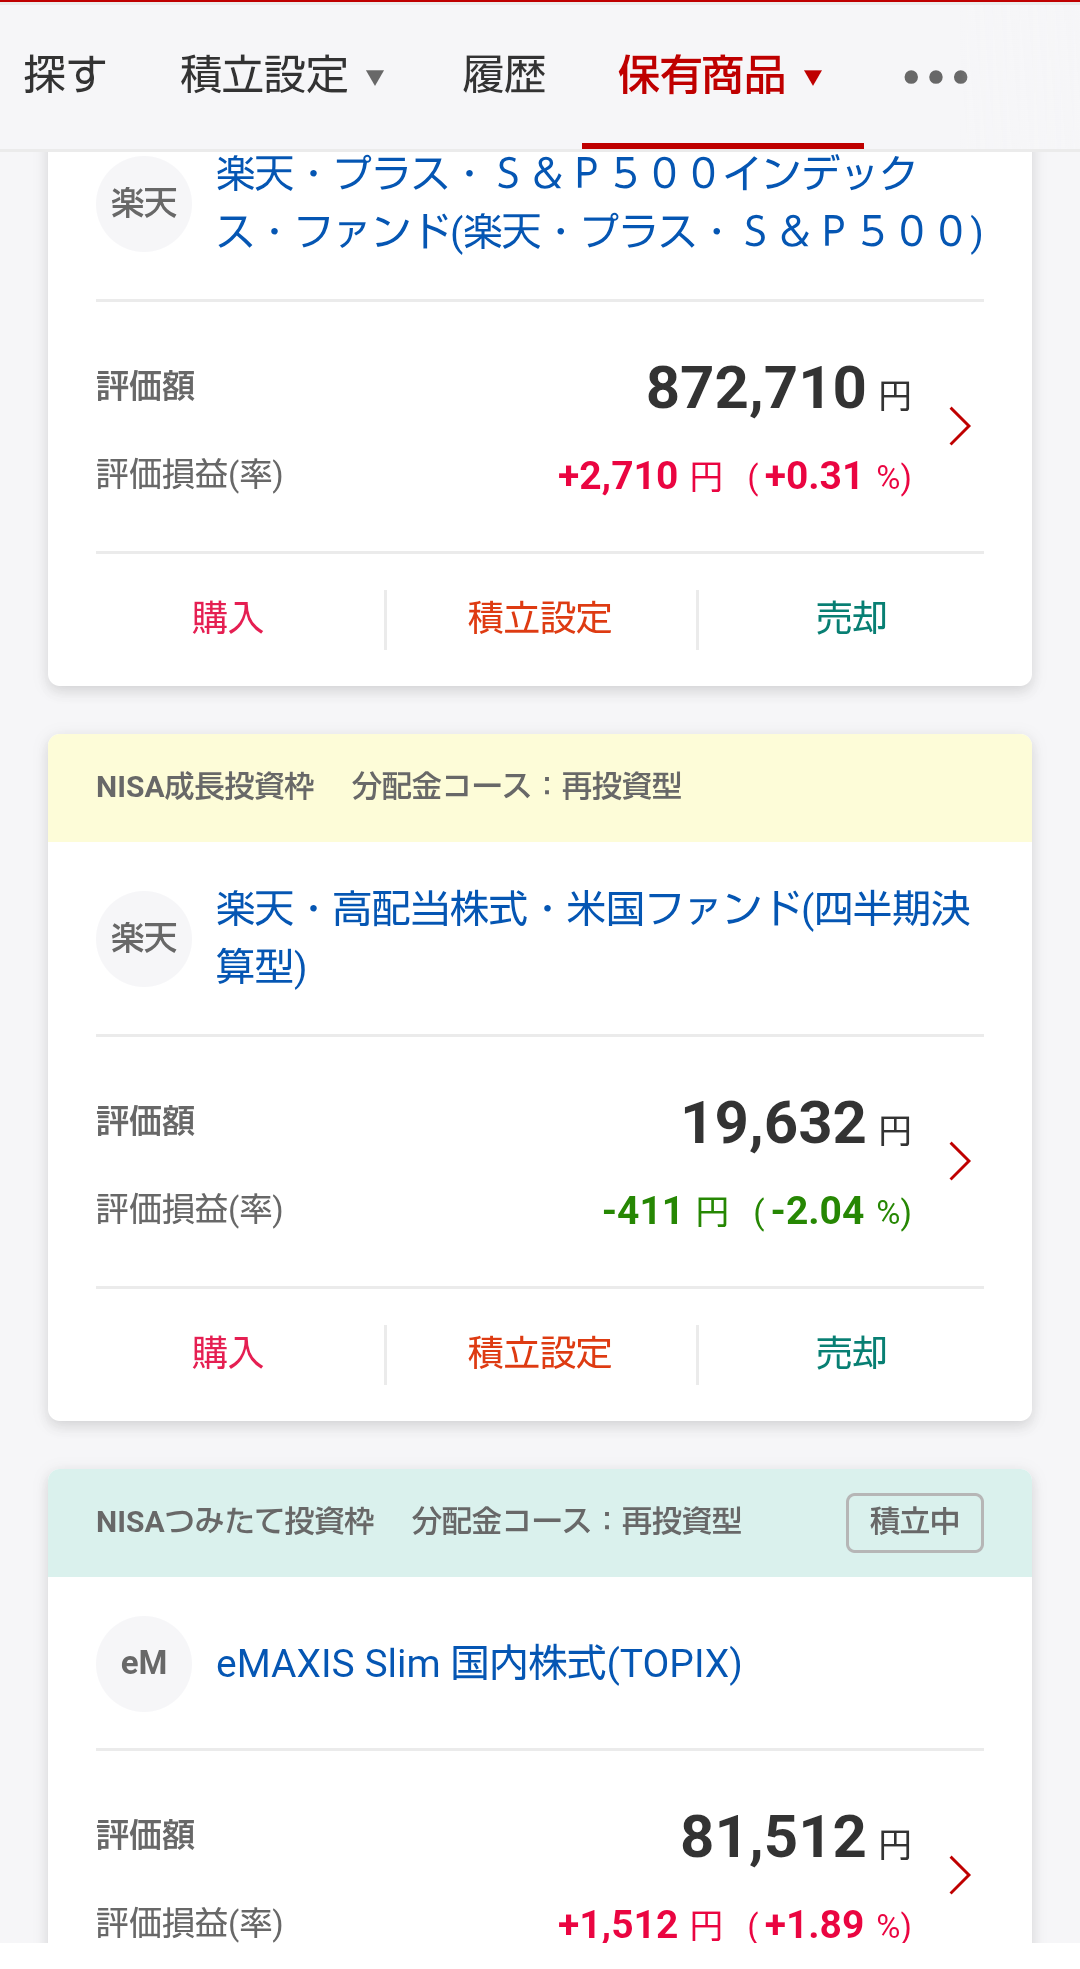This screenshot has height=1969, width=1080.
Task: Switch to the 探す tab
Action: [x=65, y=76]
